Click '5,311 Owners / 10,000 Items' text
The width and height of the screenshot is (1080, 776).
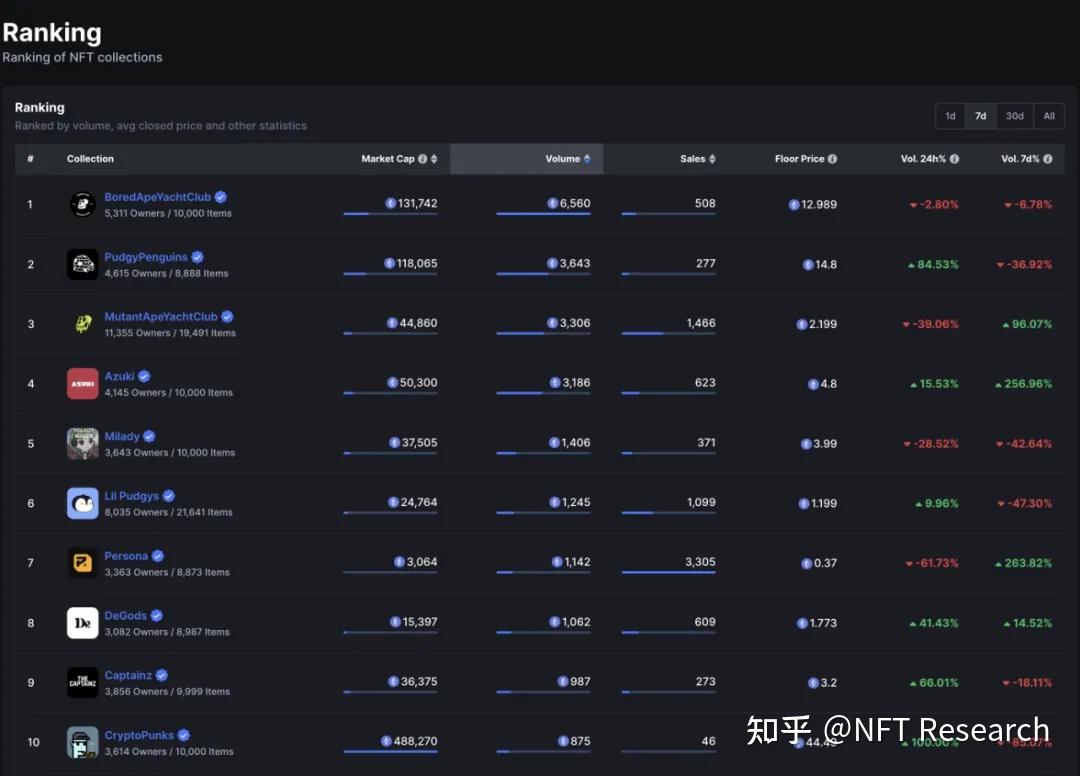(168, 213)
